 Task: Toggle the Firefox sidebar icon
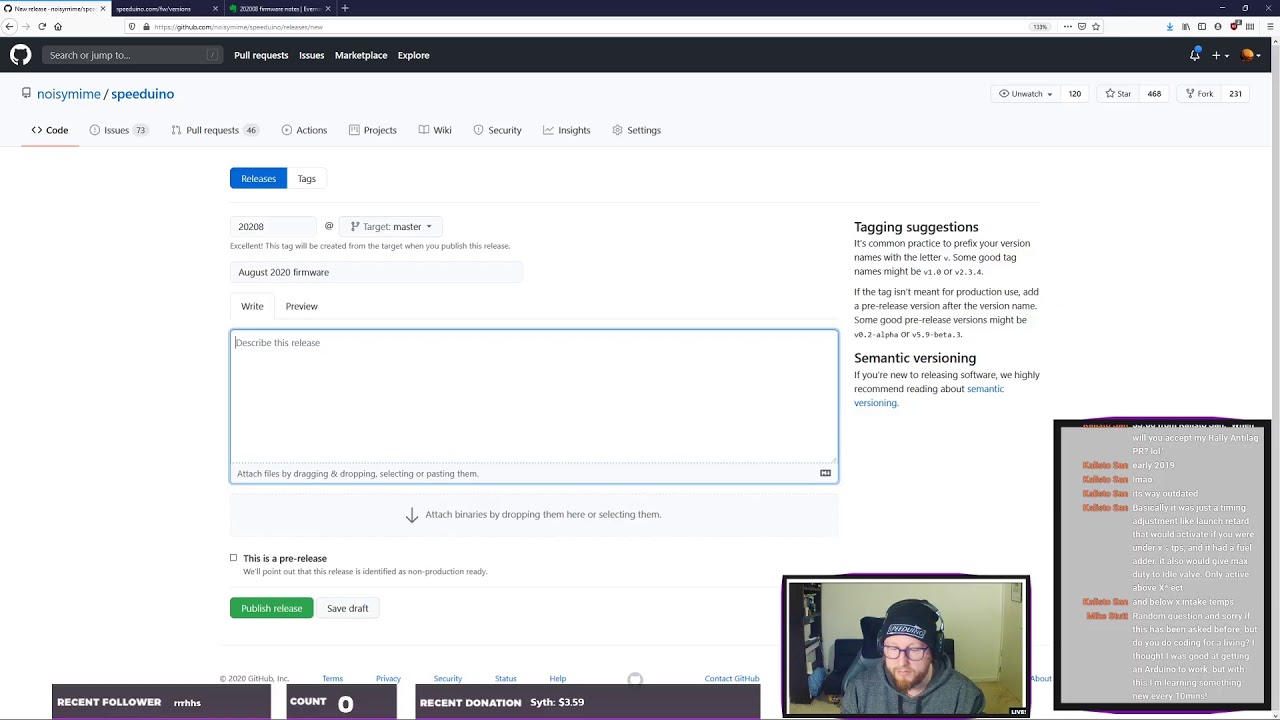[1202, 27]
